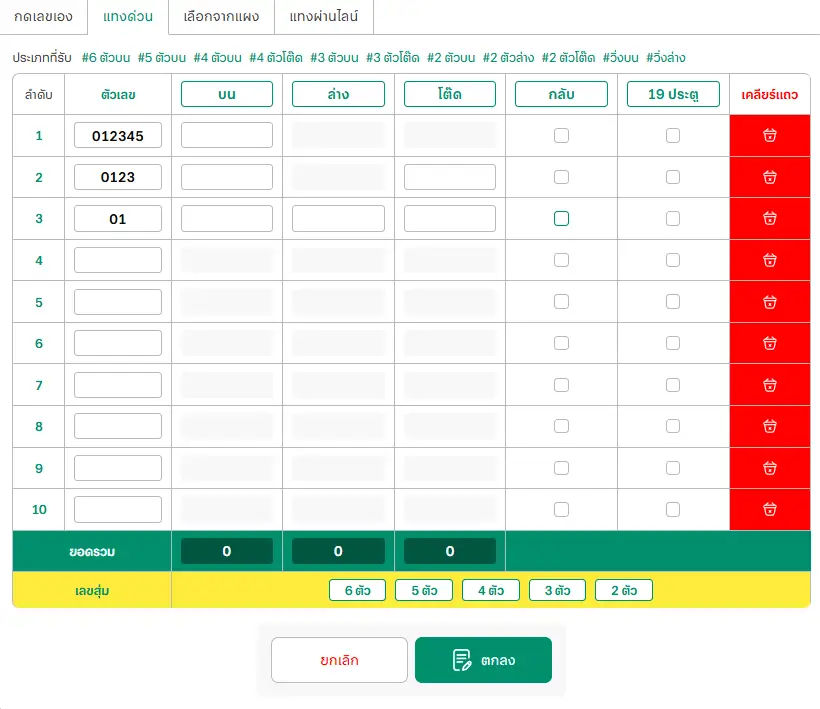The height and width of the screenshot is (709, 820).
Task: Click the ยกเลิก cancel button
Action: (339, 660)
